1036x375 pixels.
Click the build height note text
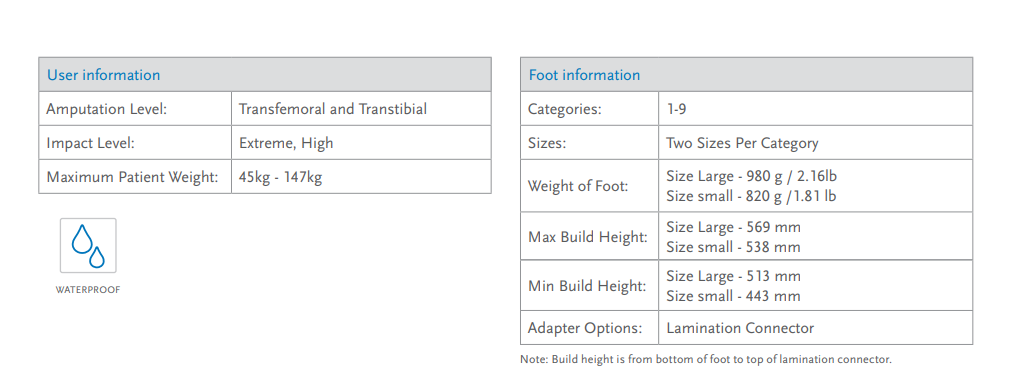(706, 360)
